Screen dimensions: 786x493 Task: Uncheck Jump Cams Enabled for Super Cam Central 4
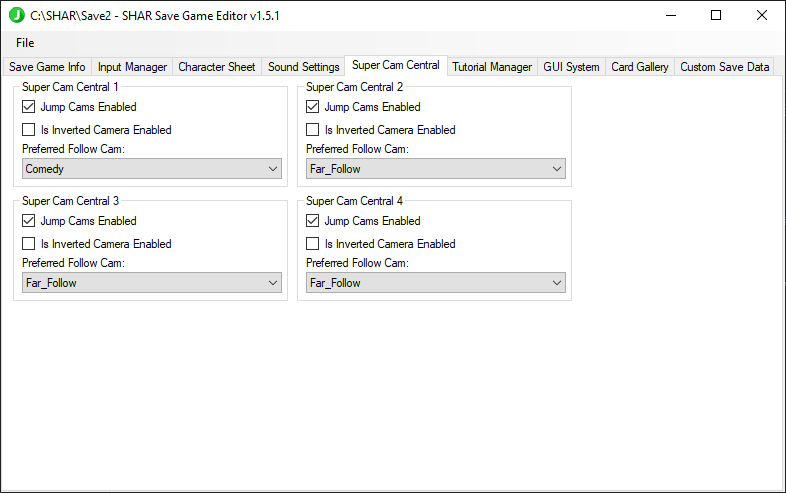313,221
